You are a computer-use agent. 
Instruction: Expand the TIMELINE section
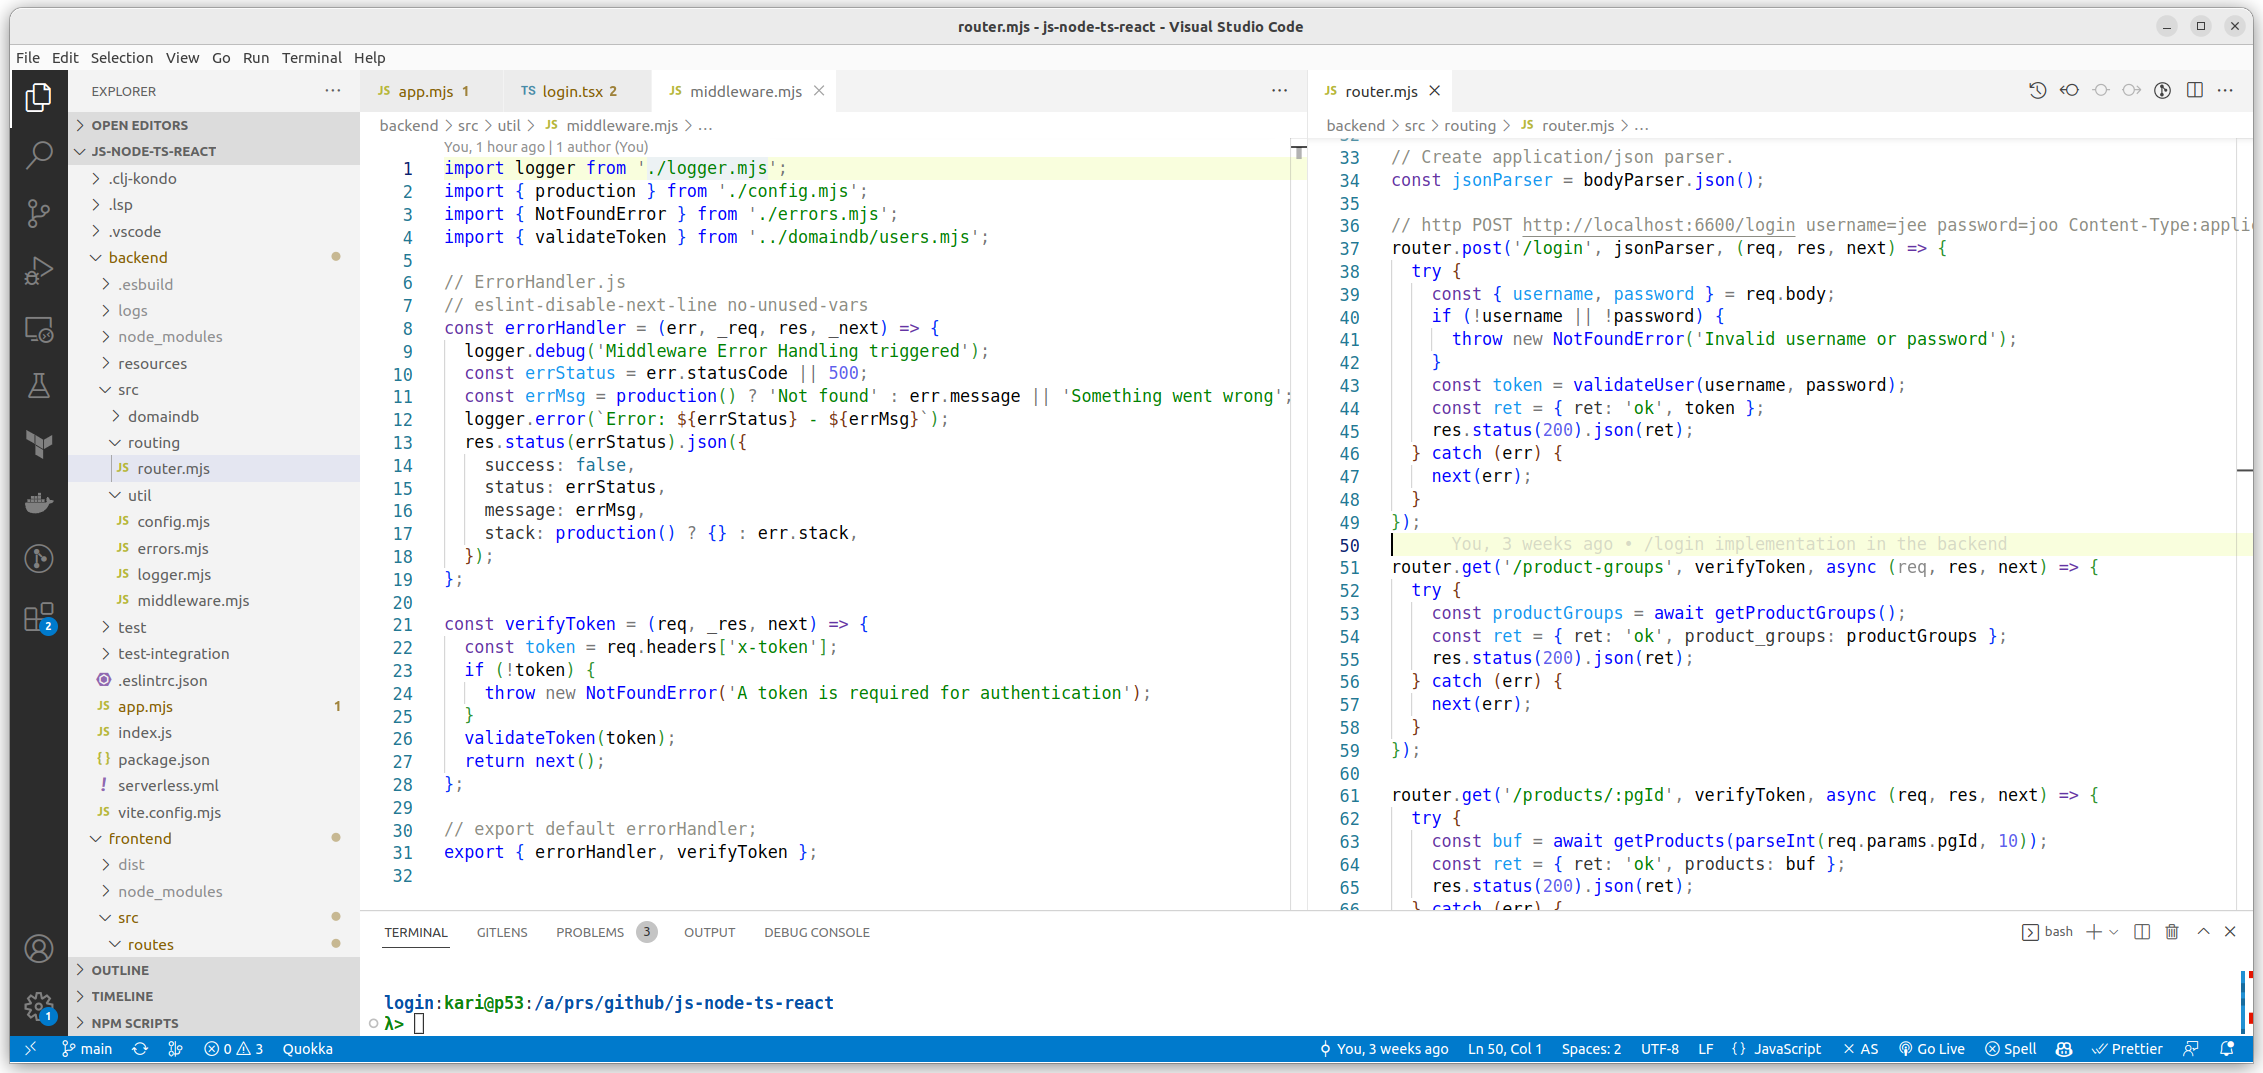[x=215, y=996]
